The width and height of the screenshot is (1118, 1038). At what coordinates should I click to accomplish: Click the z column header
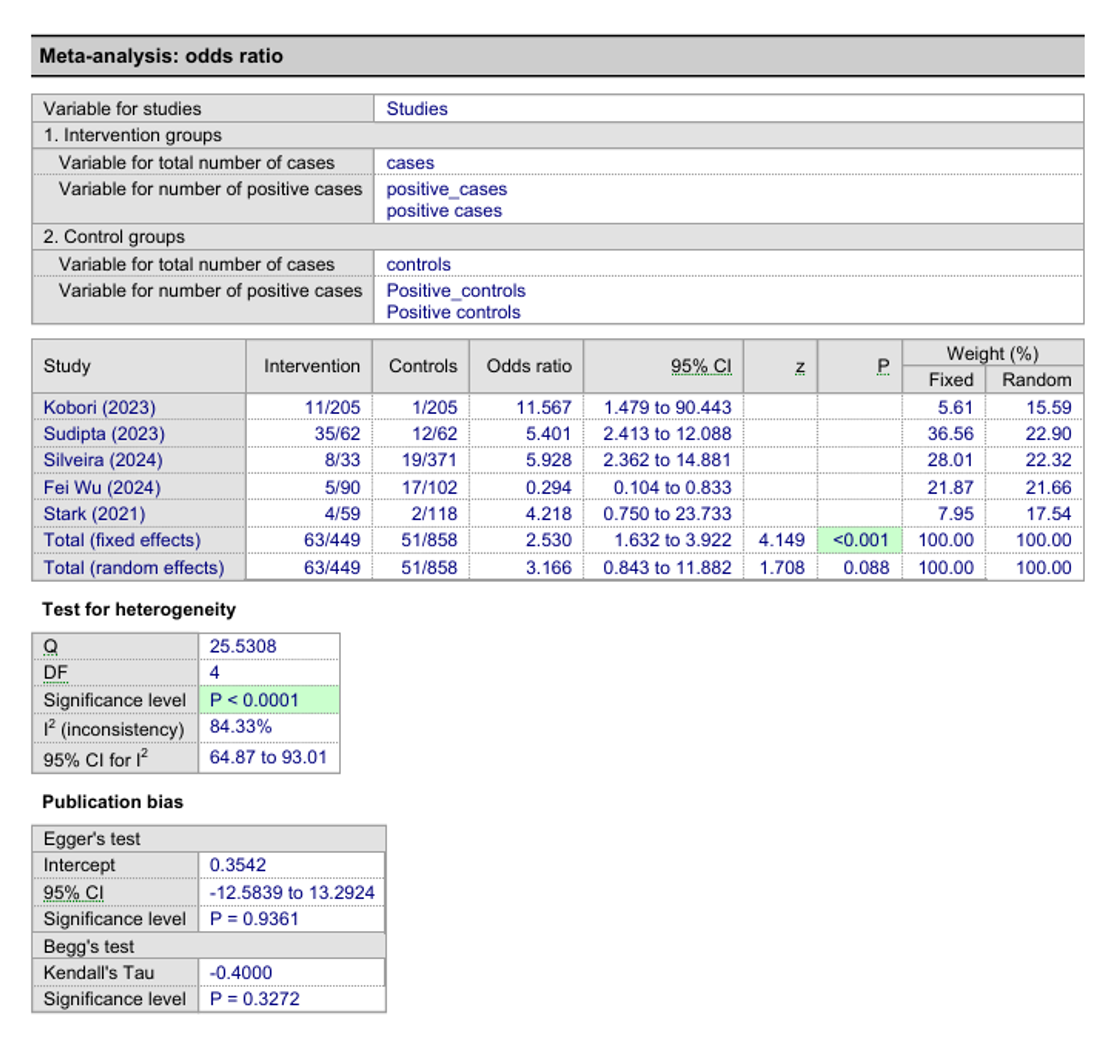(800, 366)
